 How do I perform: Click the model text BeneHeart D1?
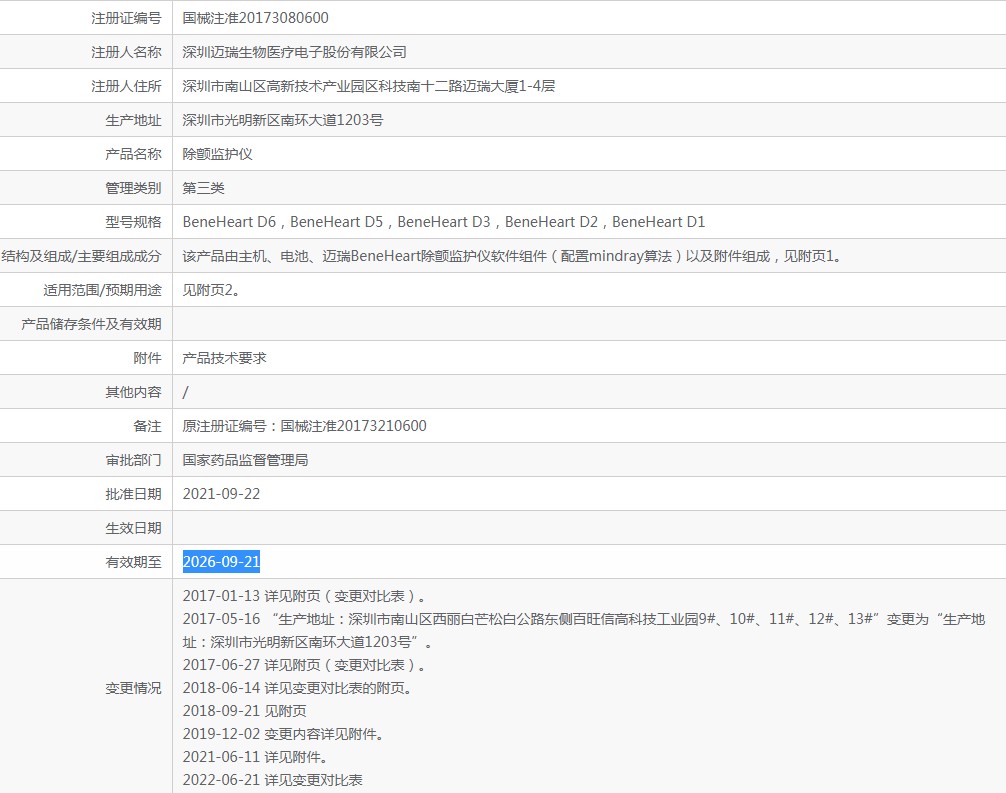[658, 222]
